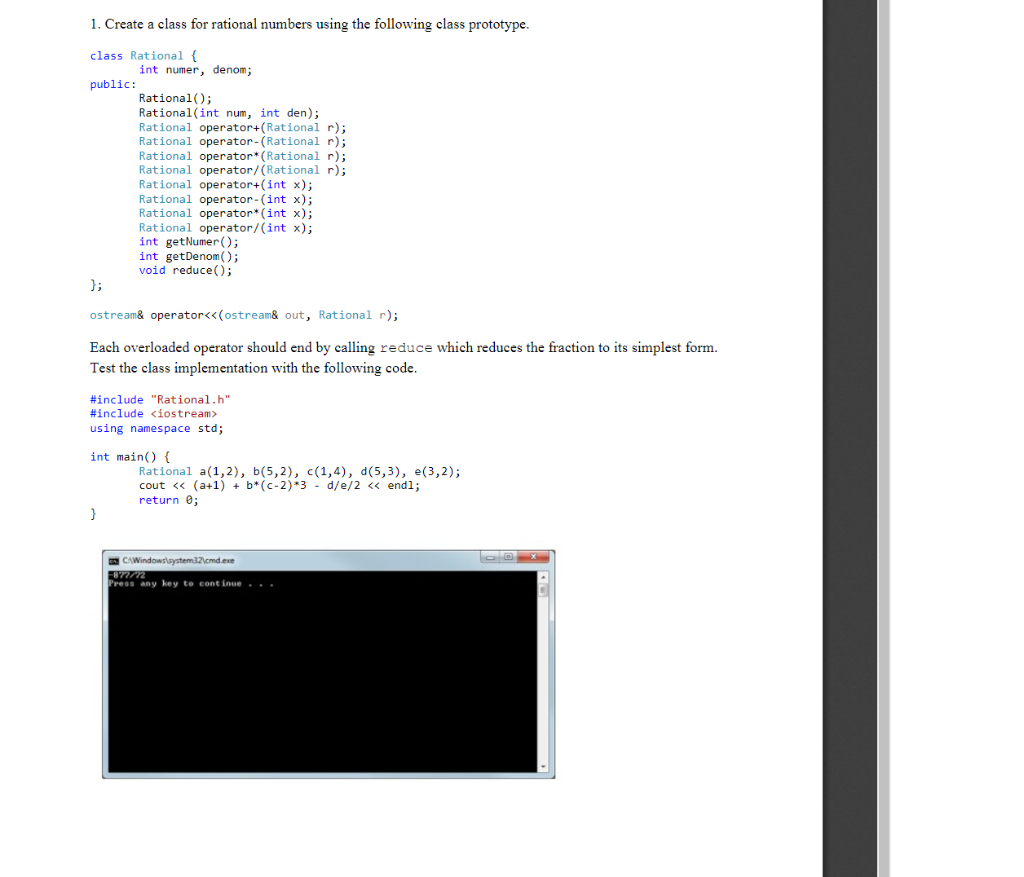Click the "Rational(int num, int den);" line
Viewport: 1024px width, 877px height.
click(229, 113)
